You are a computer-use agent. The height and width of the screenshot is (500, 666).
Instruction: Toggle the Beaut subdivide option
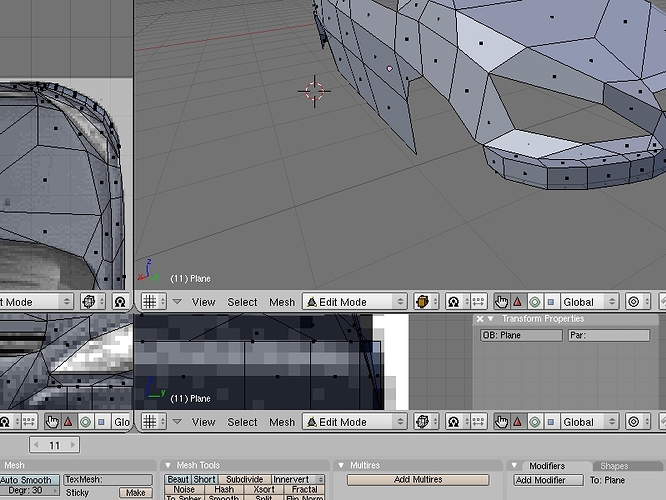[178, 480]
